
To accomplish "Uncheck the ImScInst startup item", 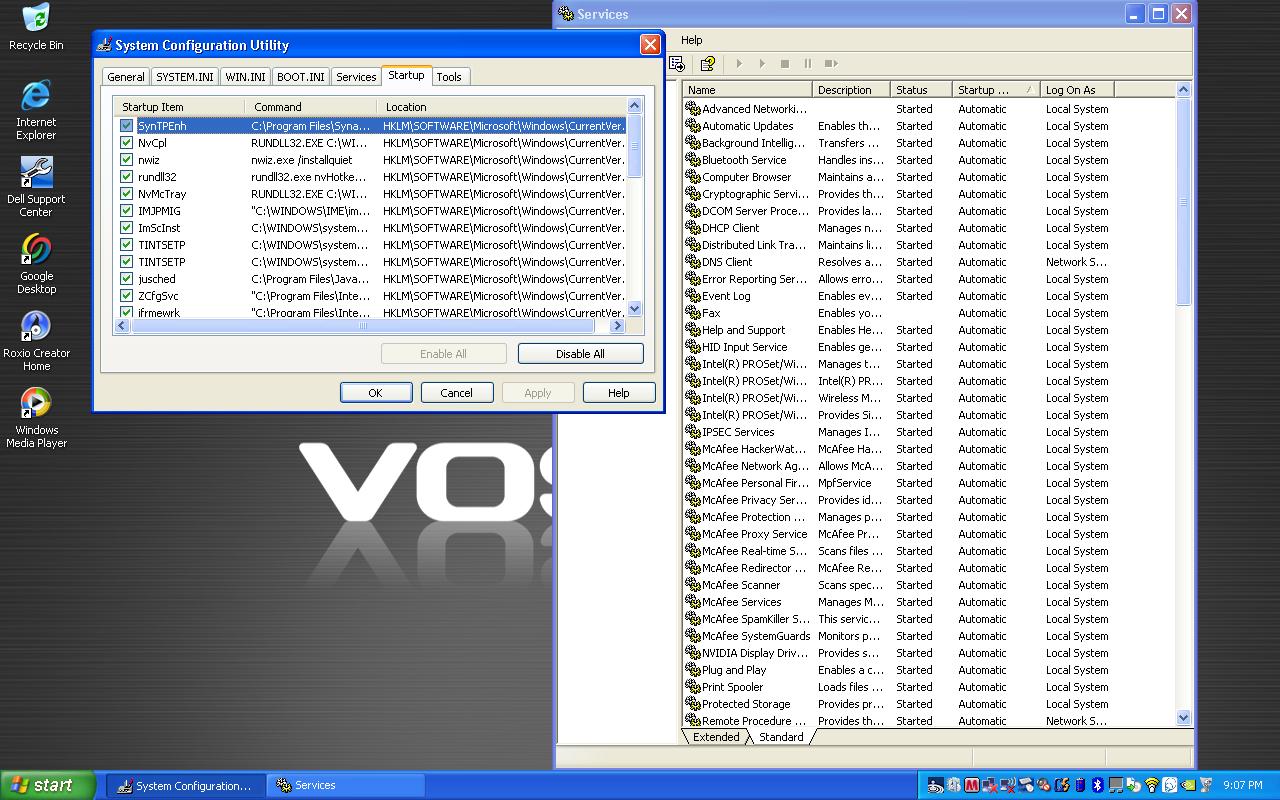I will (126, 228).
